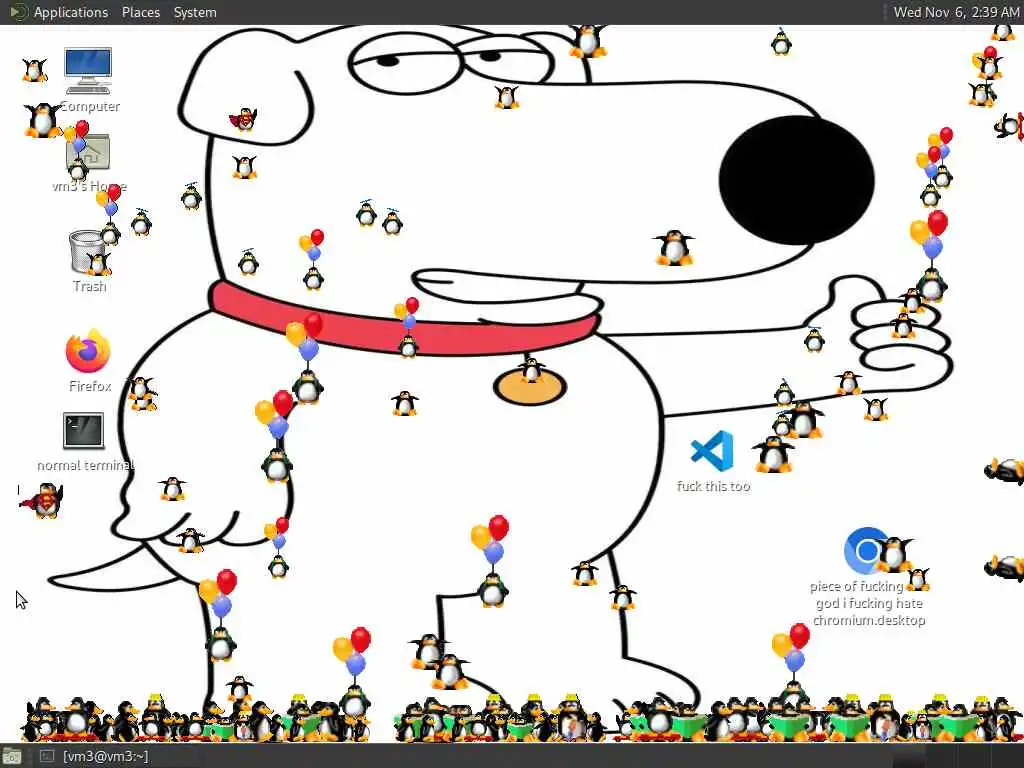
Task: Open the Computer desktop icon
Action: pyautogui.click(x=88, y=71)
